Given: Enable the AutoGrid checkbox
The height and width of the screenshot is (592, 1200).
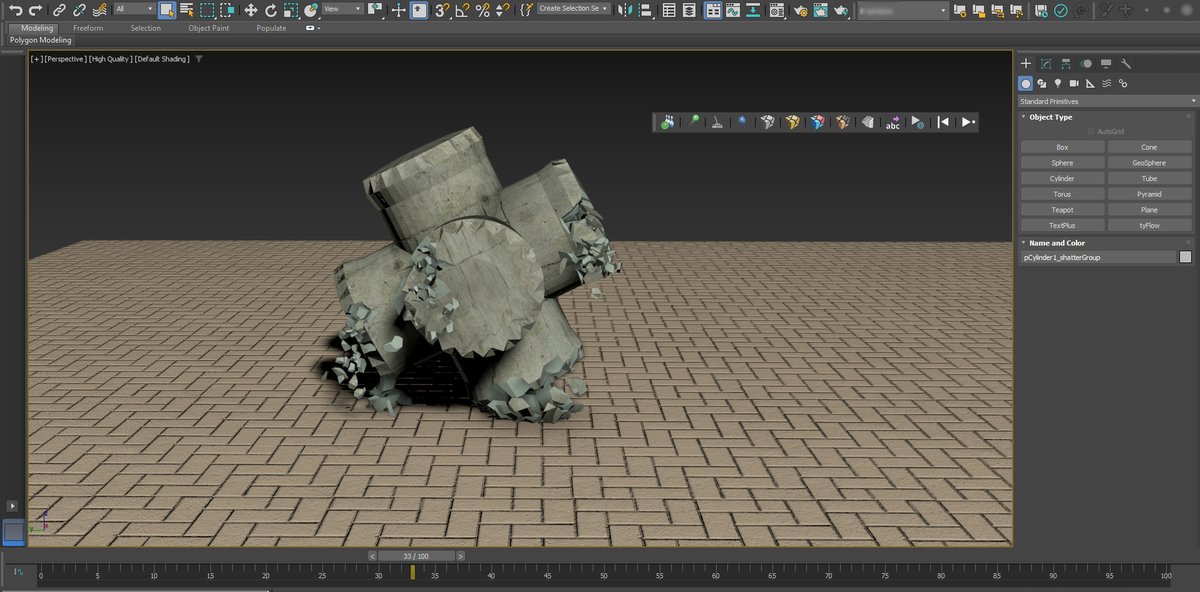Looking at the screenshot, I should click(x=1092, y=131).
